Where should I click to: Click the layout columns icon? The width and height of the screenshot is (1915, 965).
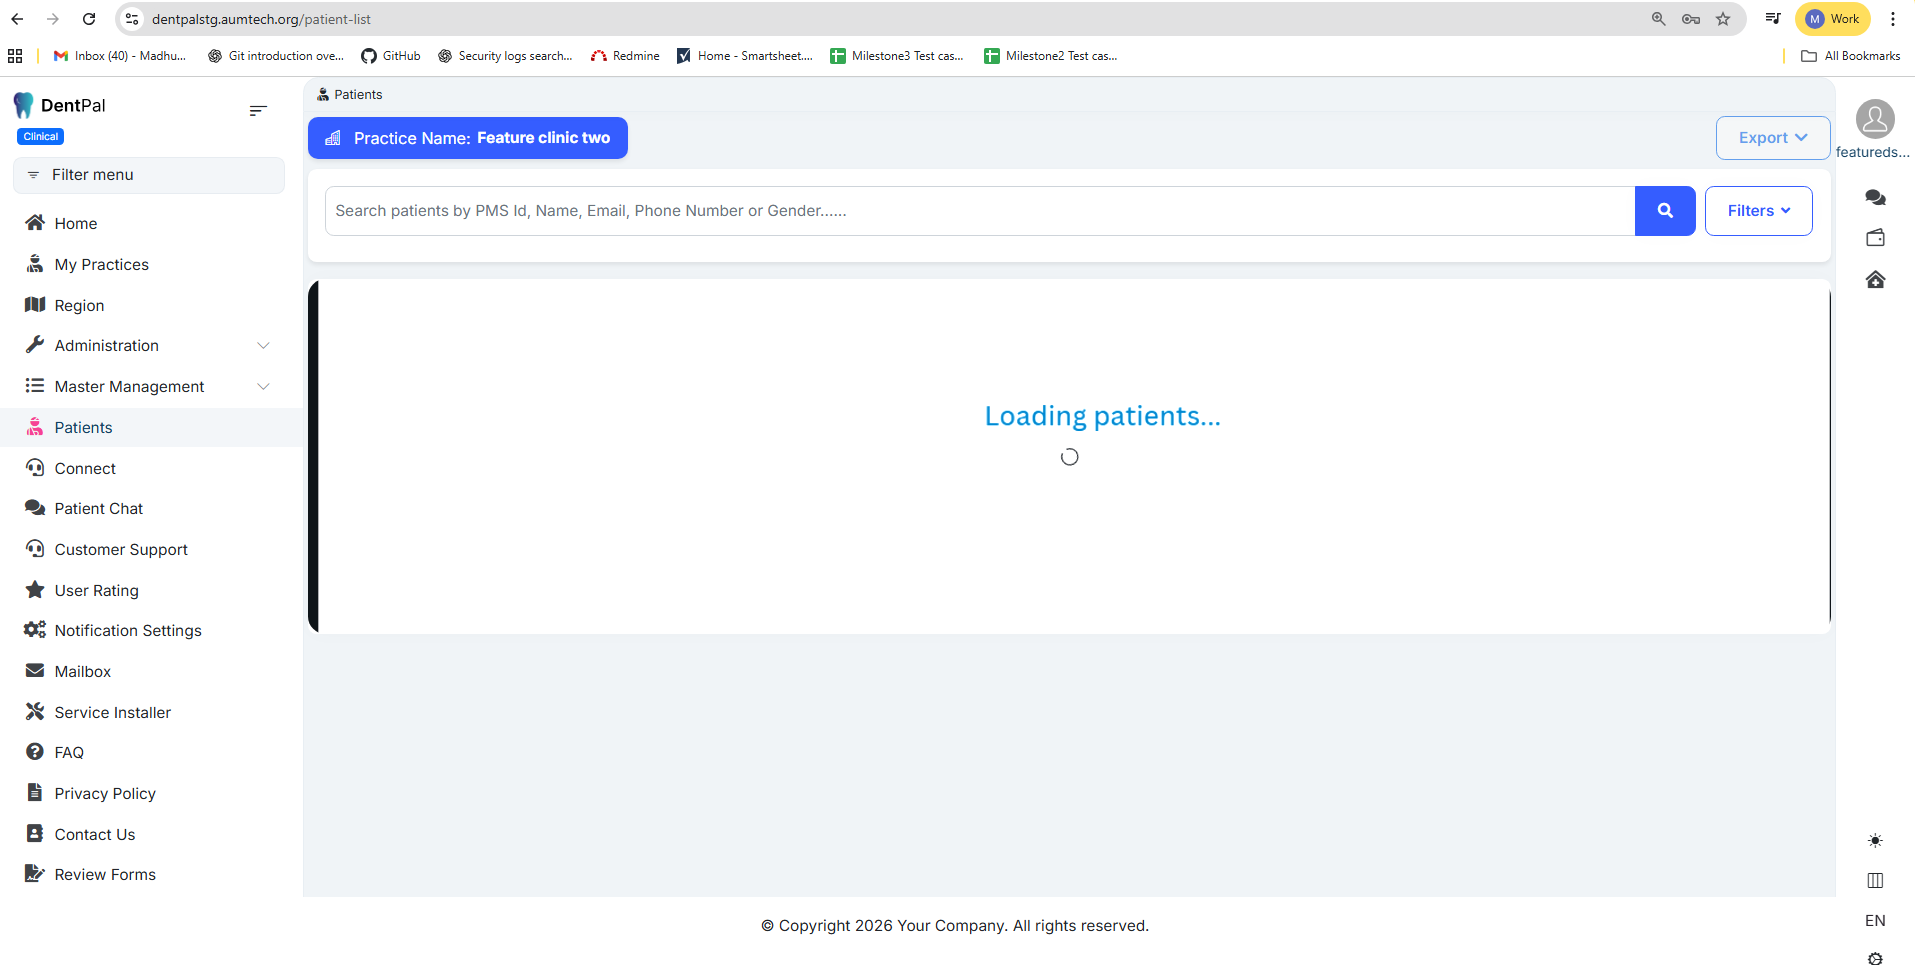(x=1875, y=880)
